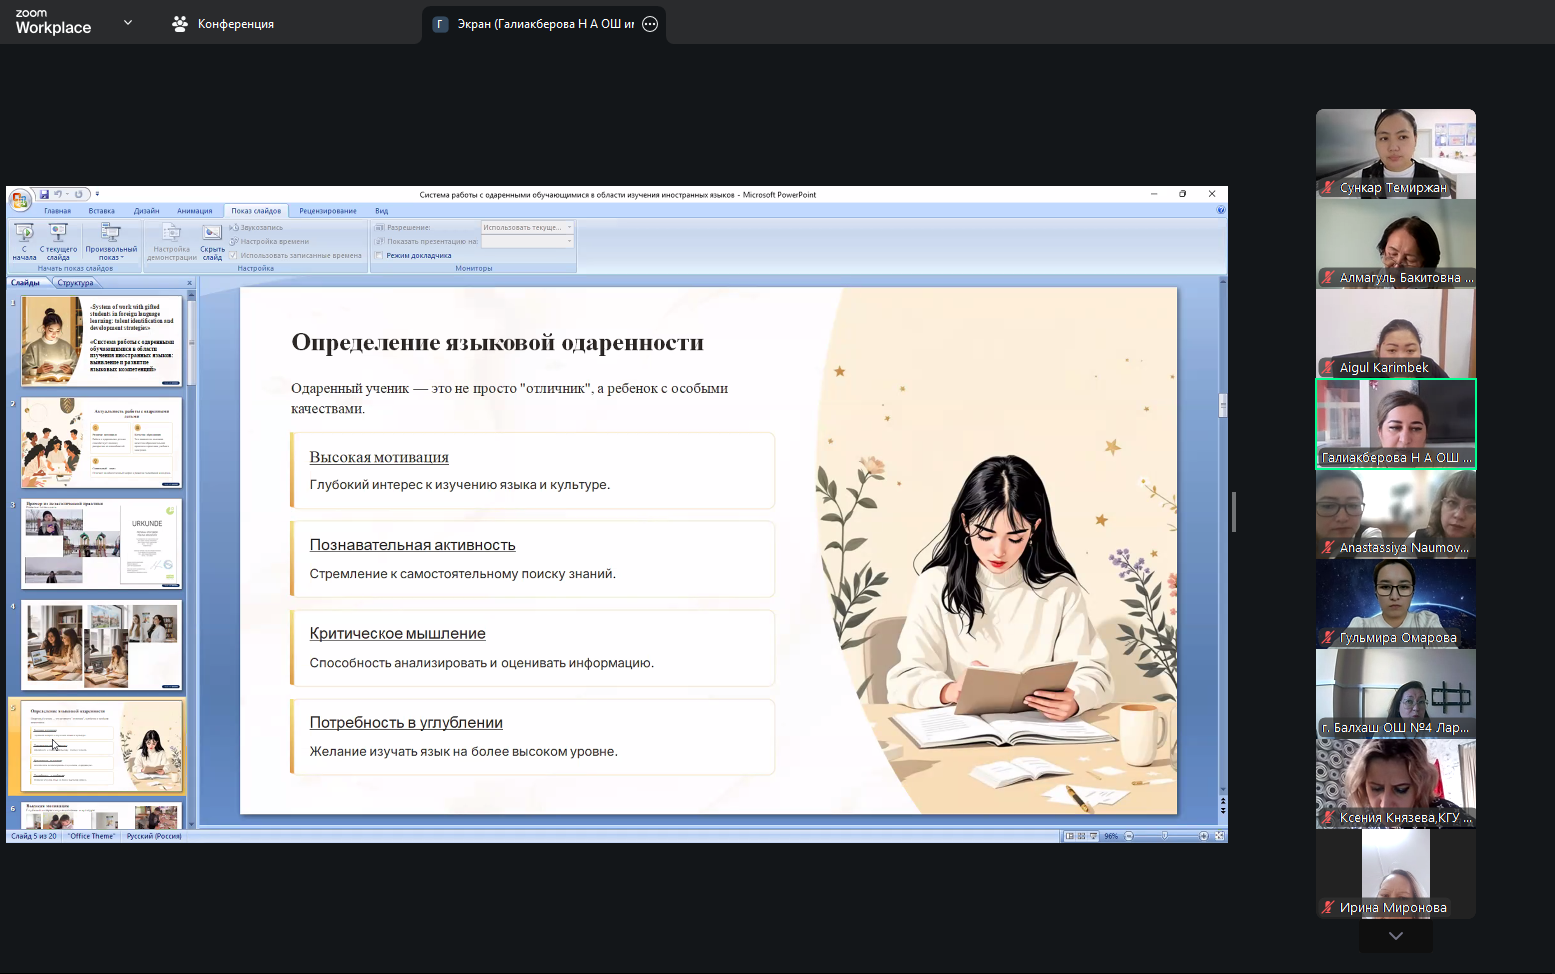Zoom in with the plus button
This screenshot has width=1555, height=974.
point(1204,836)
